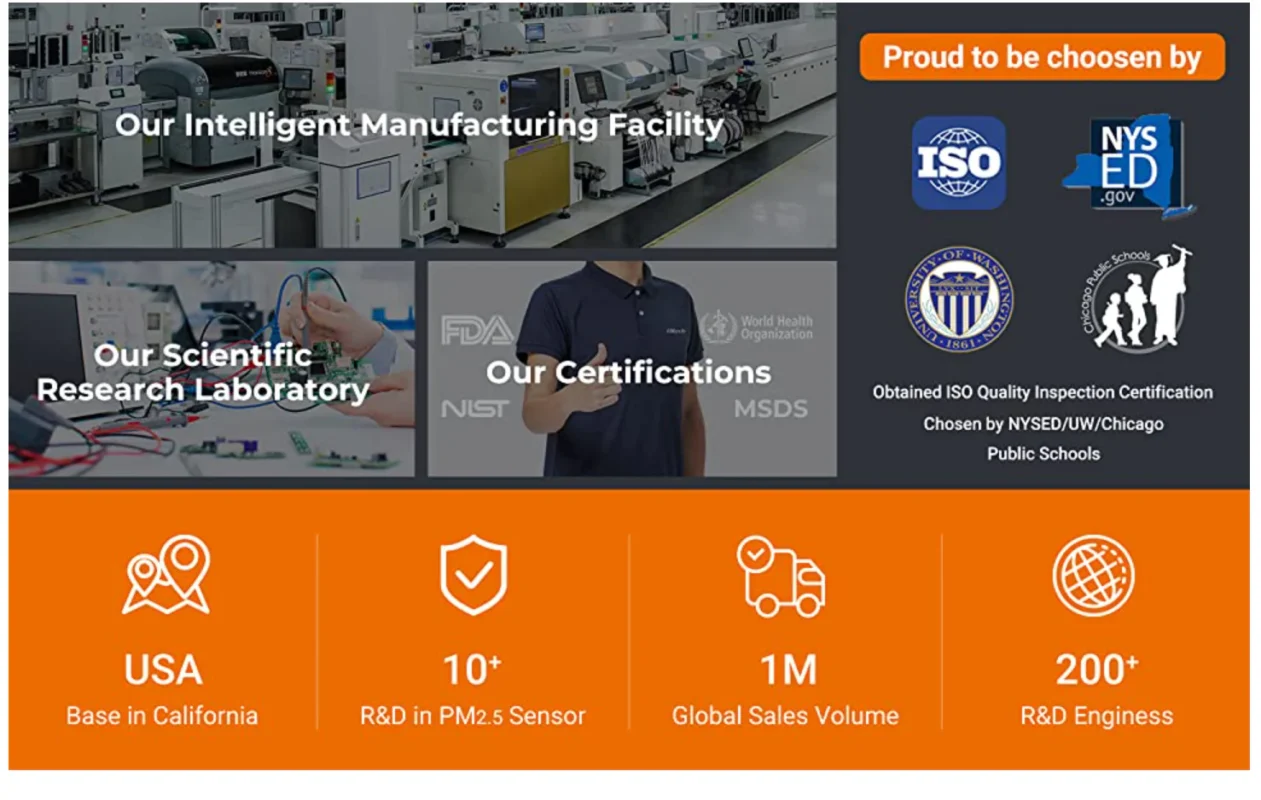Click the FDA logo
Viewport: 1261px width, 800px height.
(477, 330)
